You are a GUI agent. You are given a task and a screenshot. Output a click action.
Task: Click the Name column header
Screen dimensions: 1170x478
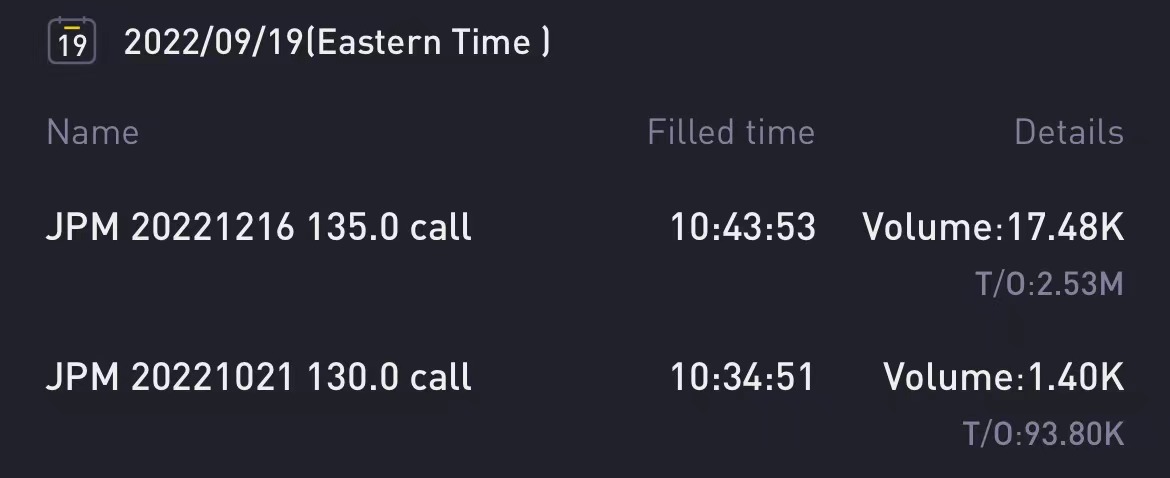click(93, 133)
